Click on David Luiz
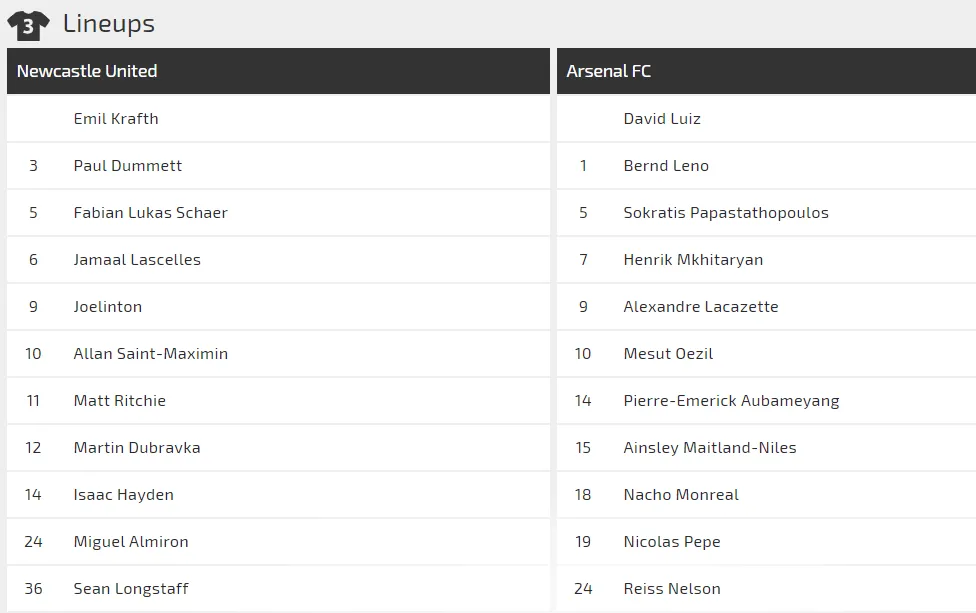The width and height of the screenshot is (976, 613). click(x=662, y=119)
